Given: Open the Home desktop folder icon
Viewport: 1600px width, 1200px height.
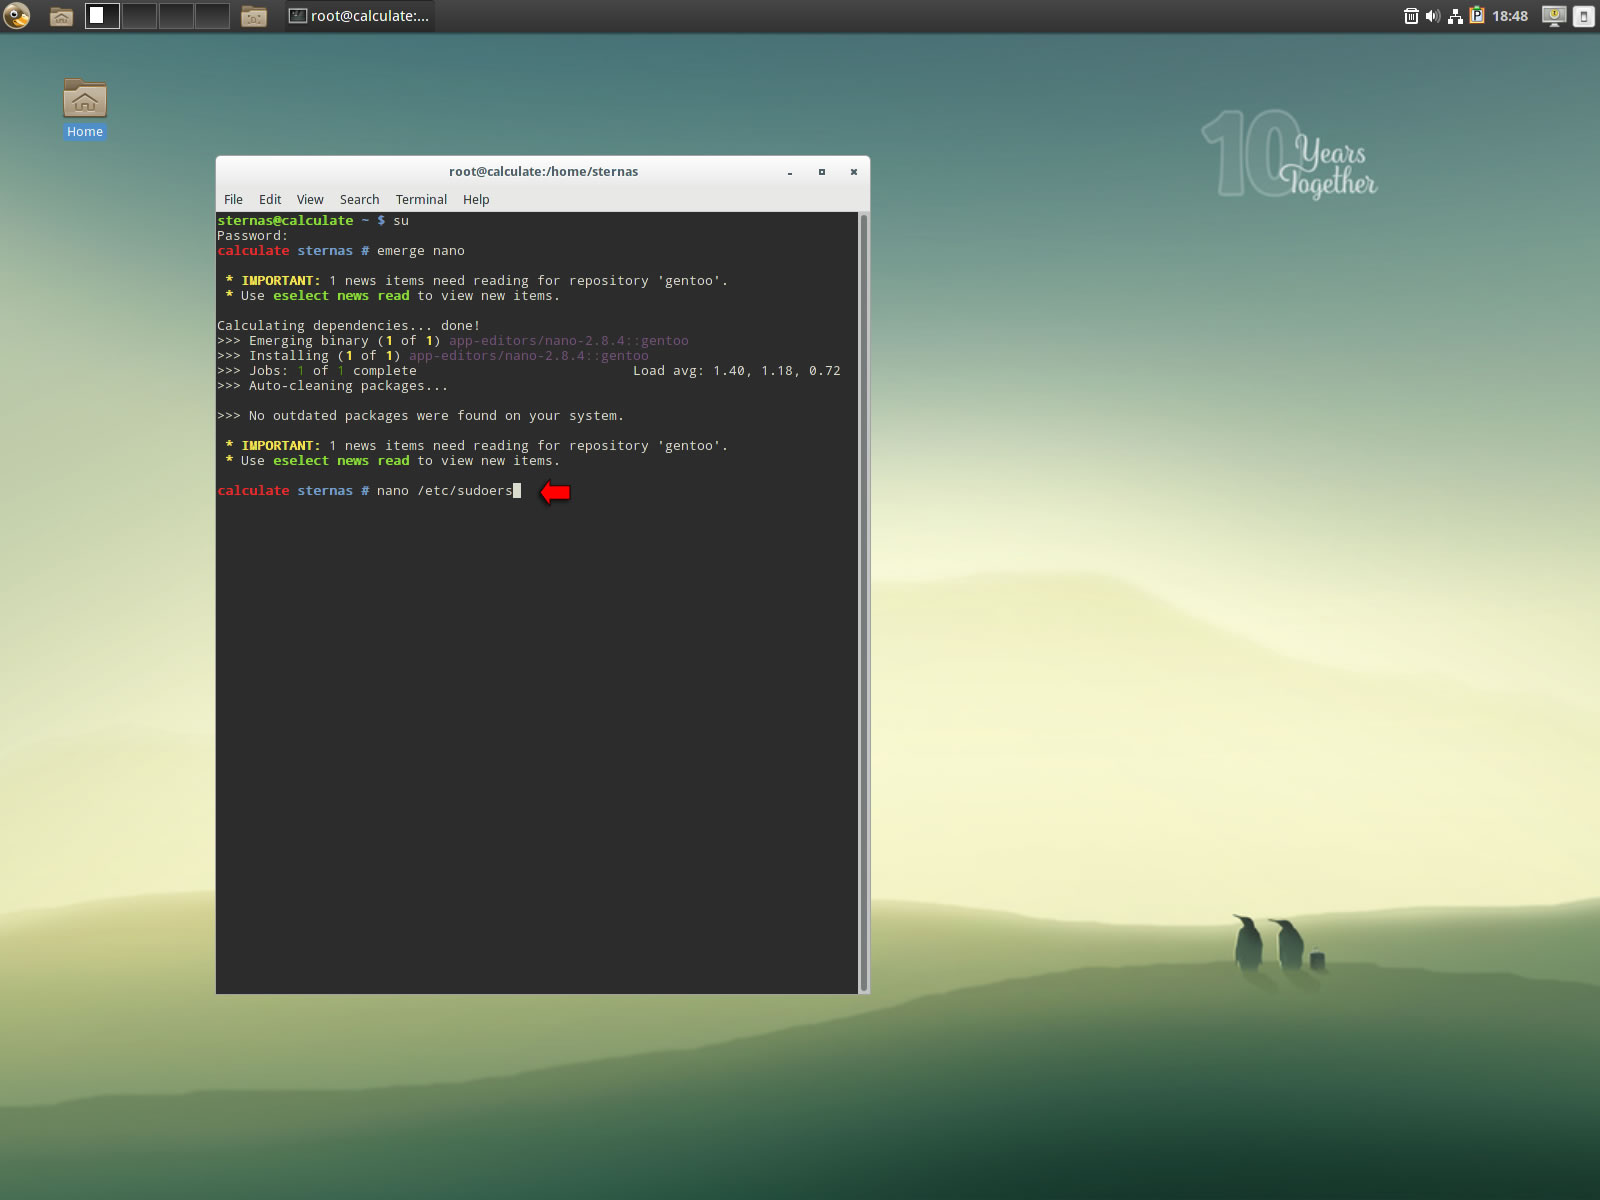Looking at the screenshot, I should 85,108.
